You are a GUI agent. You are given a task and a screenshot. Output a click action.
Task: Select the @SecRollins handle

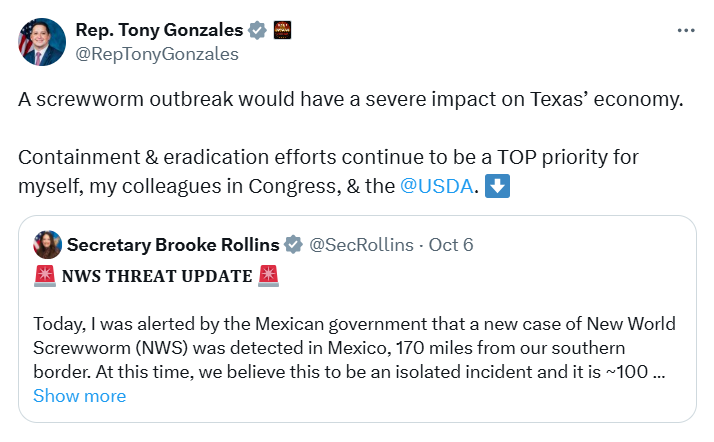tap(361, 245)
